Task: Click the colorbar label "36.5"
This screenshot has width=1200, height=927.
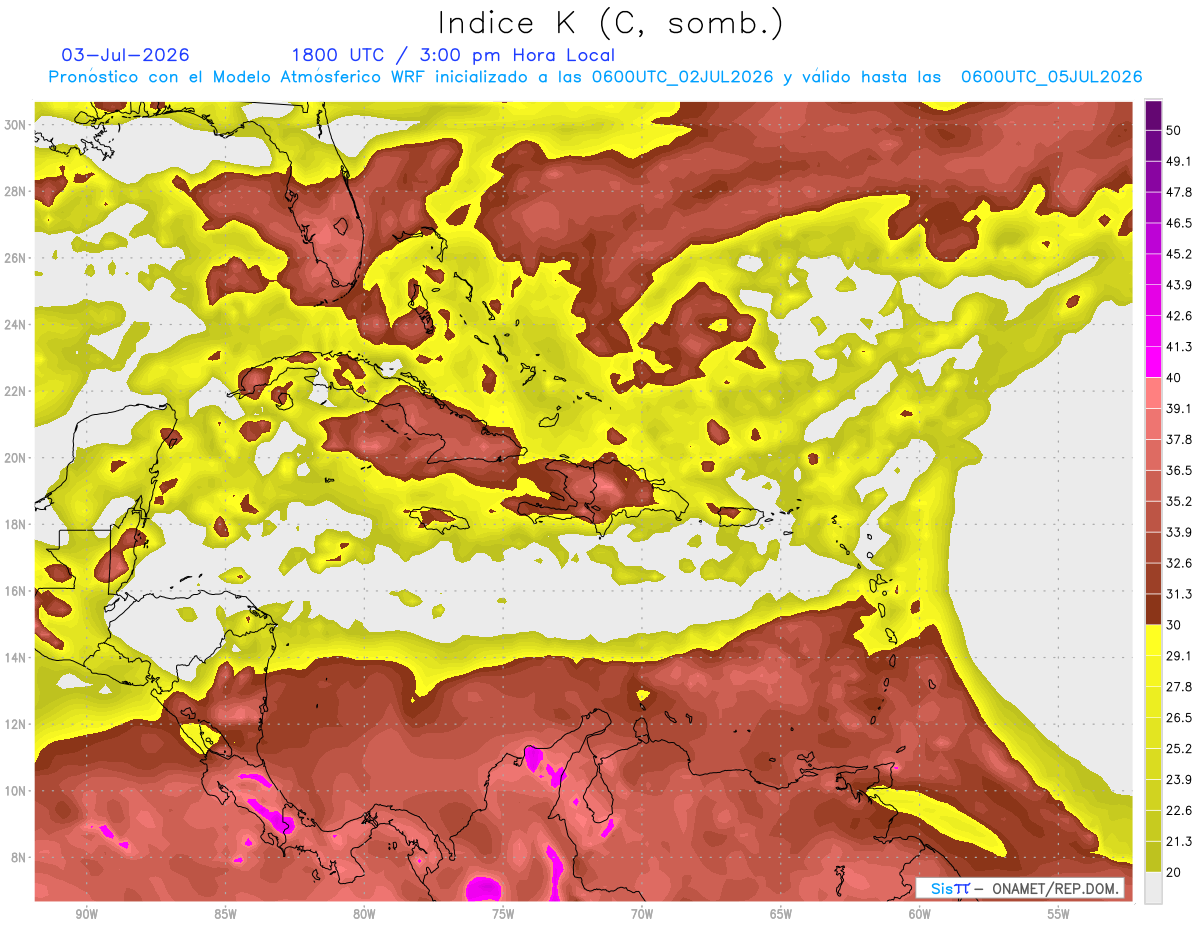Action: (1180, 470)
